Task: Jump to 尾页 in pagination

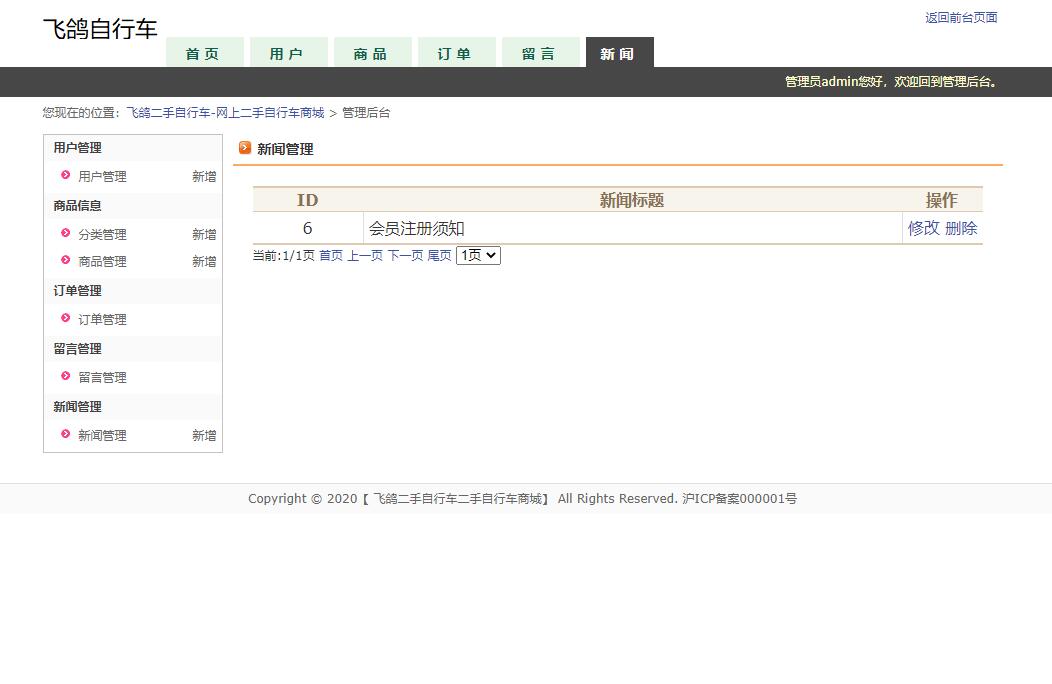Action: 439,255
